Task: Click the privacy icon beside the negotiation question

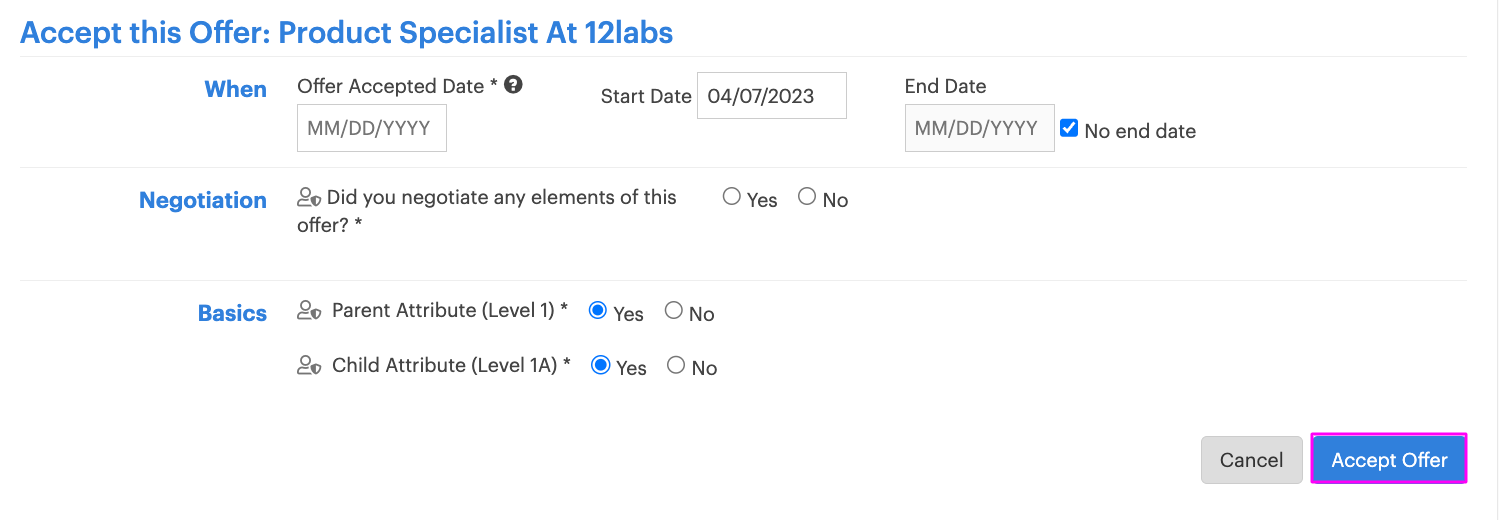Action: pyautogui.click(x=309, y=198)
